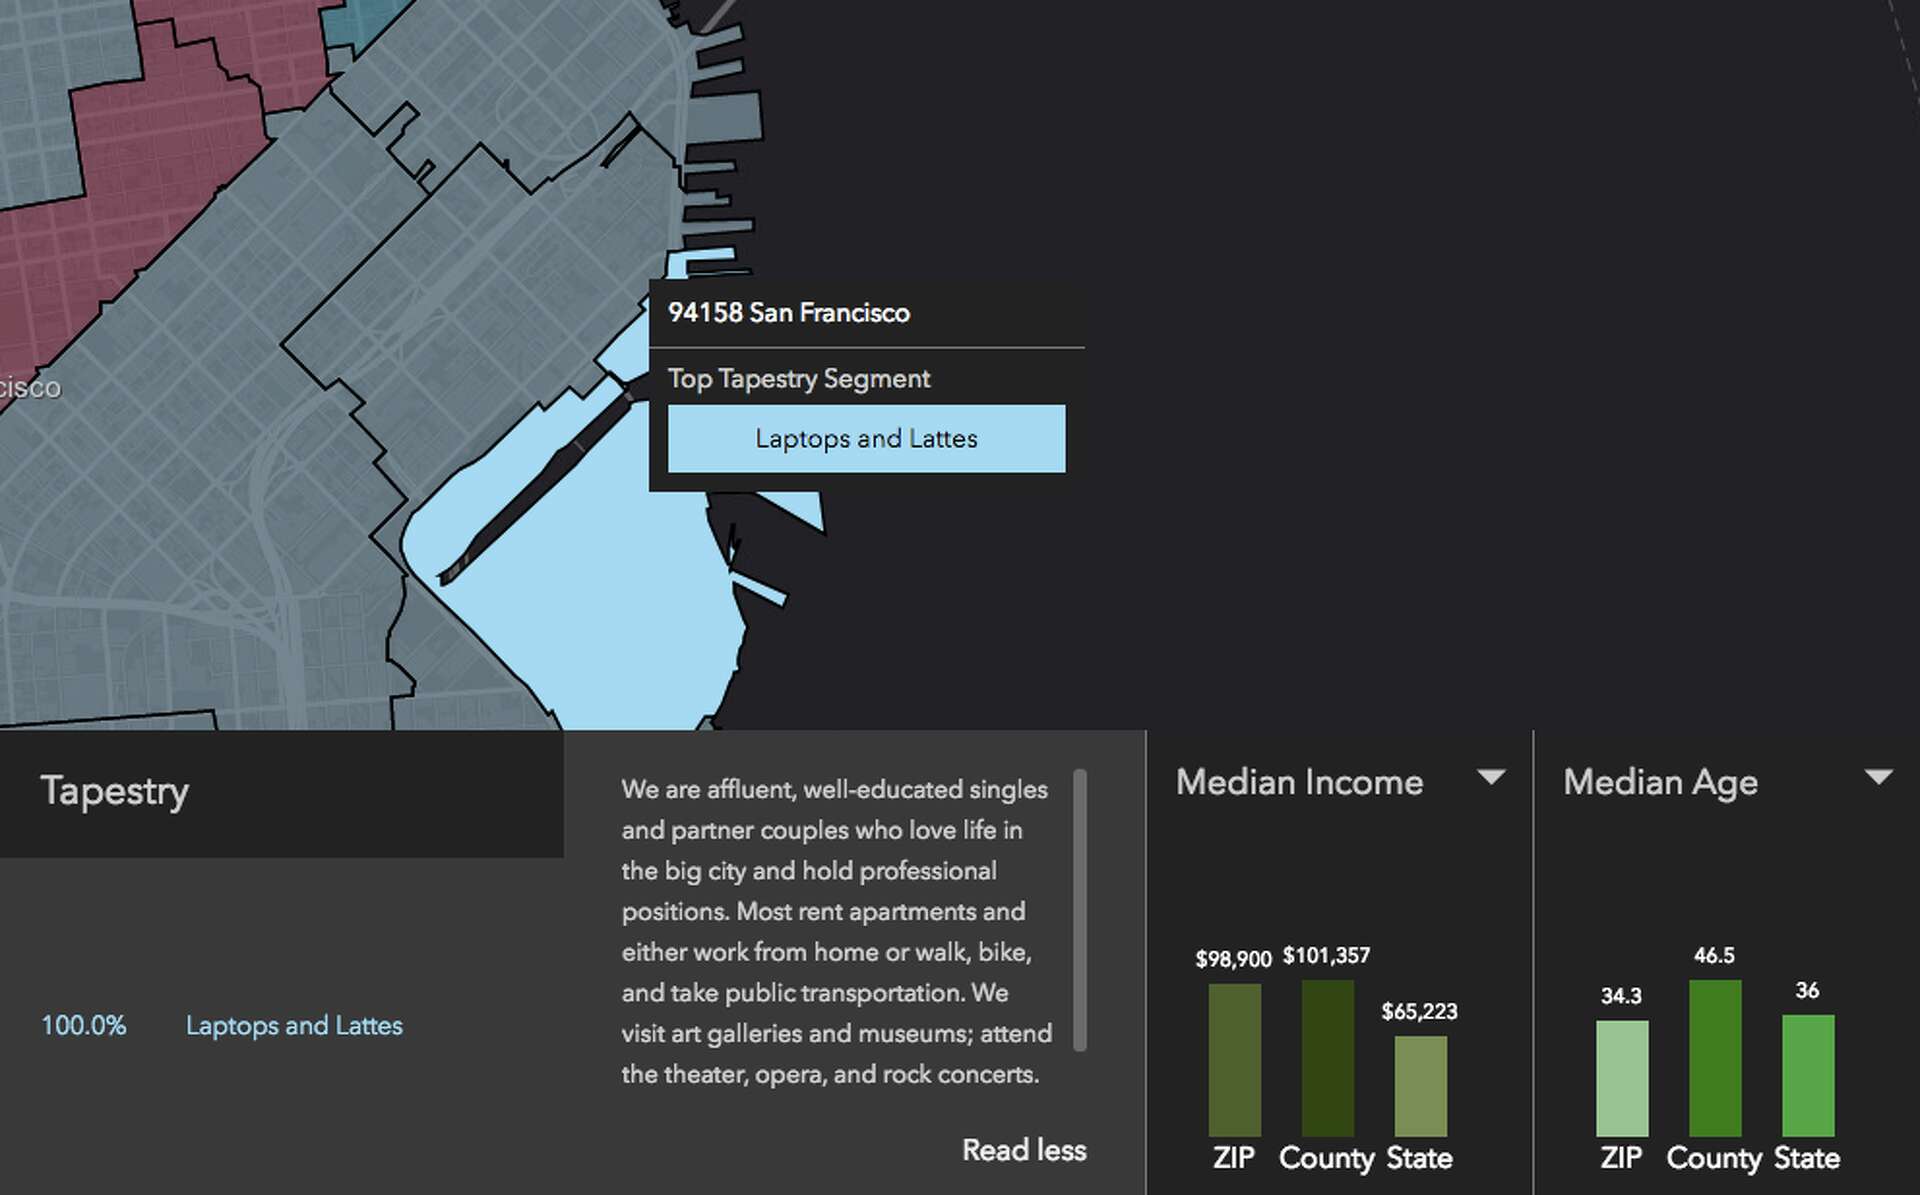1920x1195 pixels.
Task: Click the 100.0% percentage value
Action: click(84, 1025)
